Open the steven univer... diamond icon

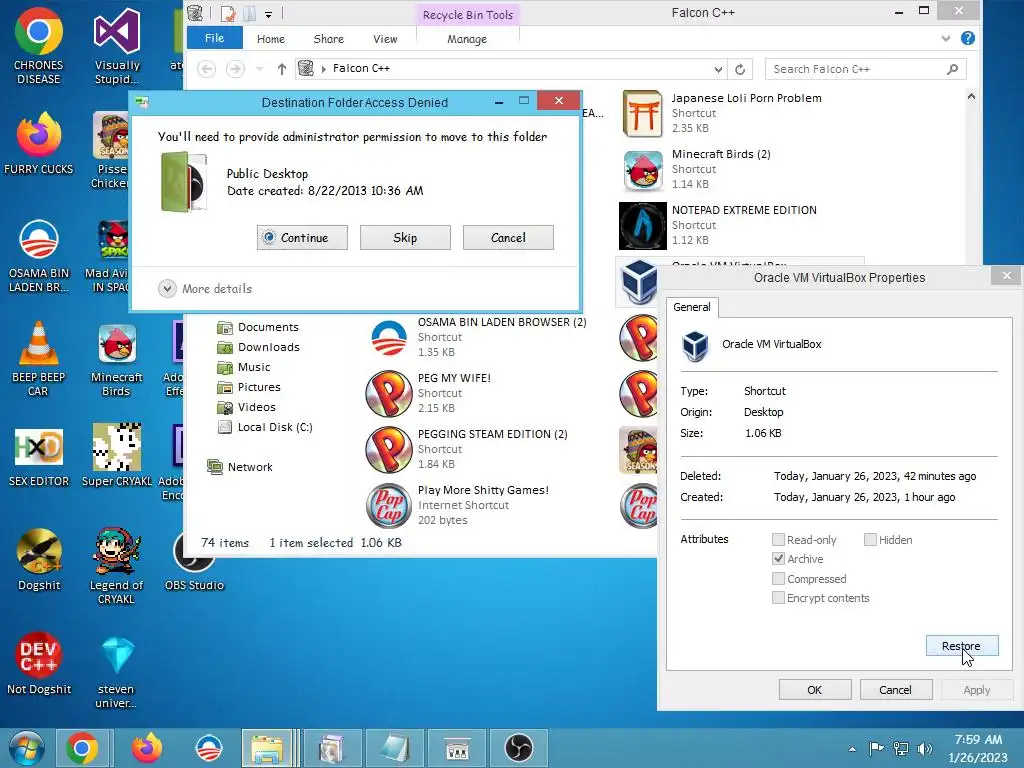116,671
